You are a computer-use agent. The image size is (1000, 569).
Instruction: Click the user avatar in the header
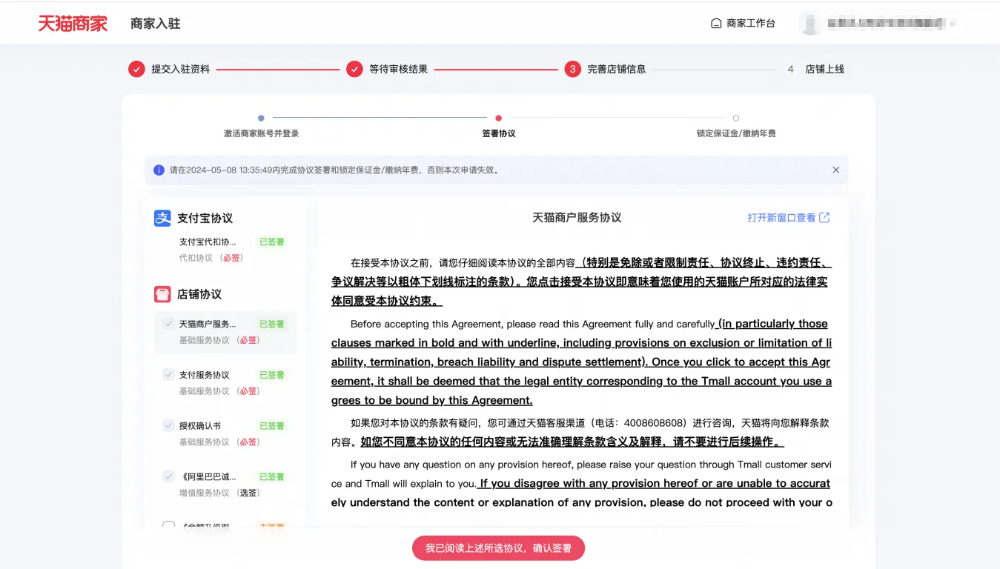point(810,23)
